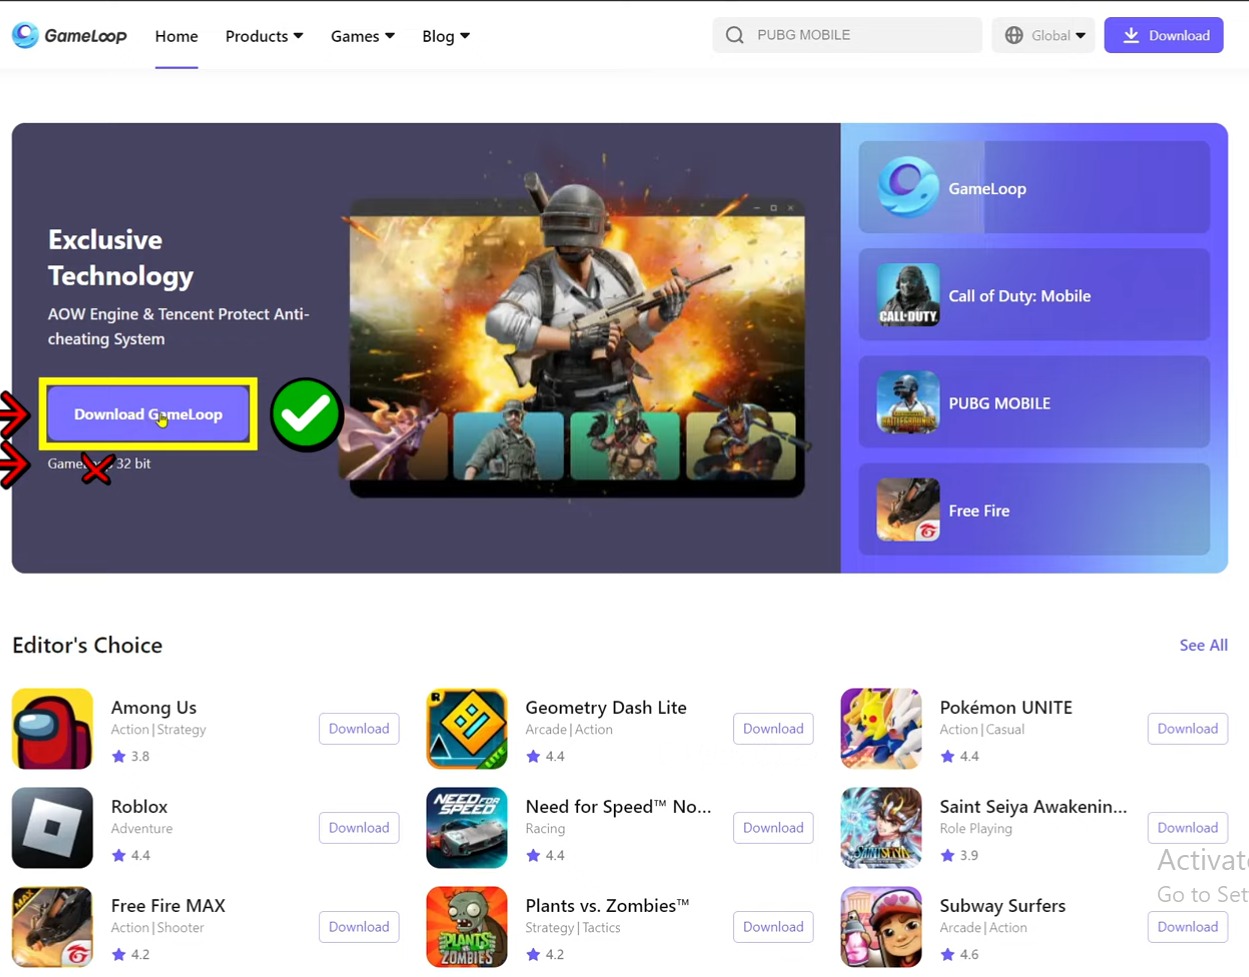
Task: Open the Pokémon UNITE app icon
Action: (881, 729)
